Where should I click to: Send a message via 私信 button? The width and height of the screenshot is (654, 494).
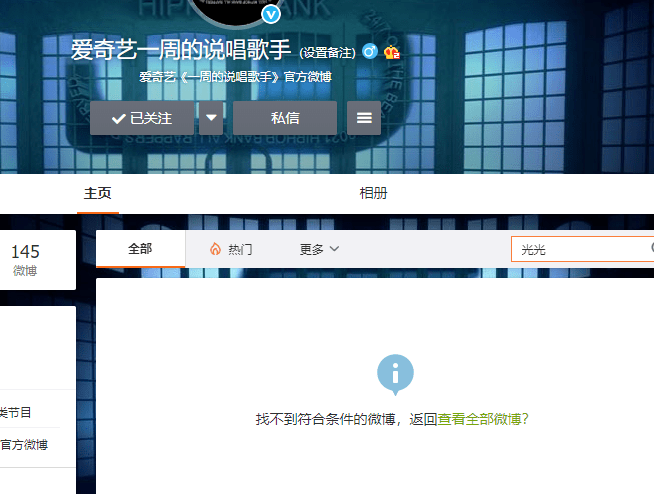tap(285, 118)
